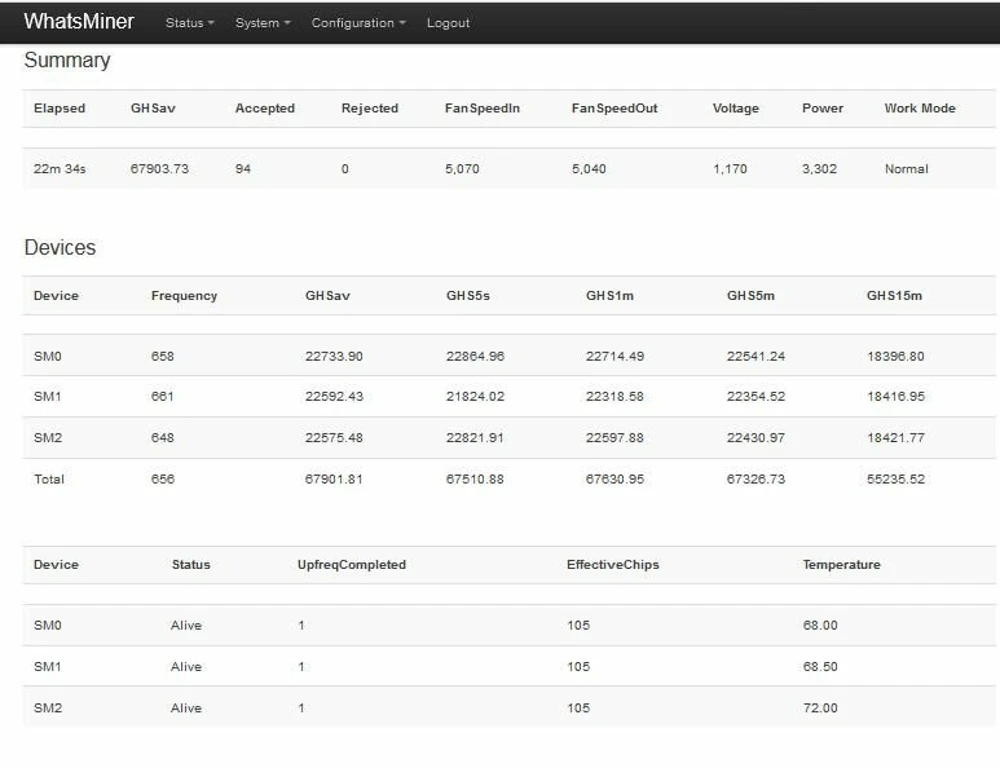1000x768 pixels.
Task: Select SM2 GHS5m value 22430.97
Action: [756, 438]
